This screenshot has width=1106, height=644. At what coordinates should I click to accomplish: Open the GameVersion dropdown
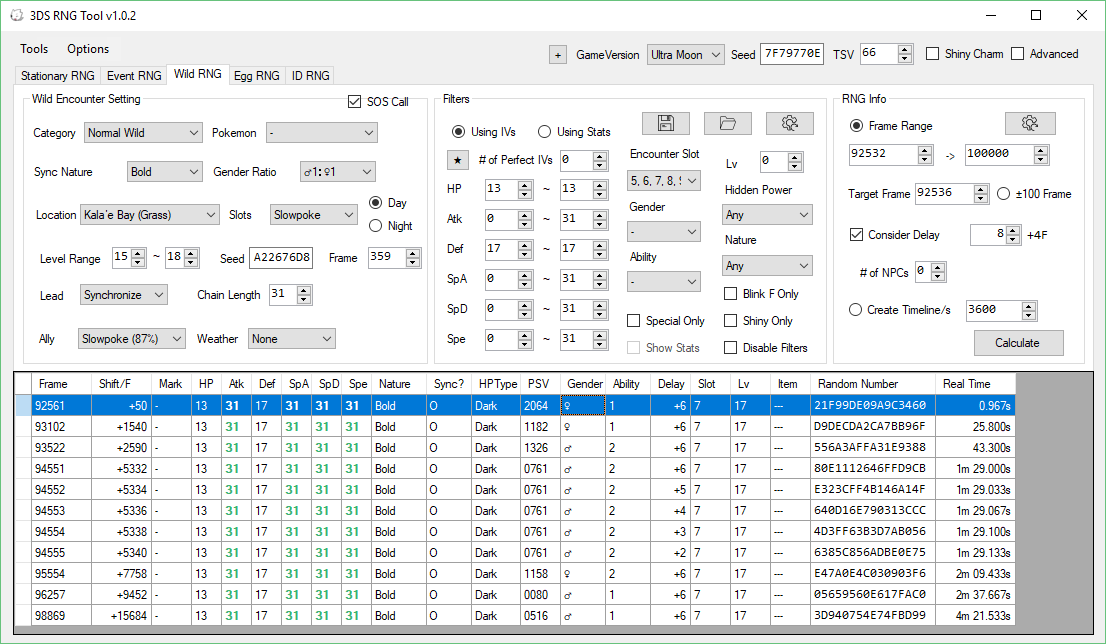click(686, 55)
